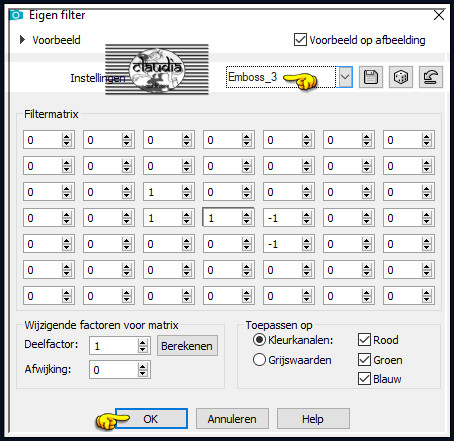
Task: Uncheck the Rood channel
Action: tap(364, 340)
